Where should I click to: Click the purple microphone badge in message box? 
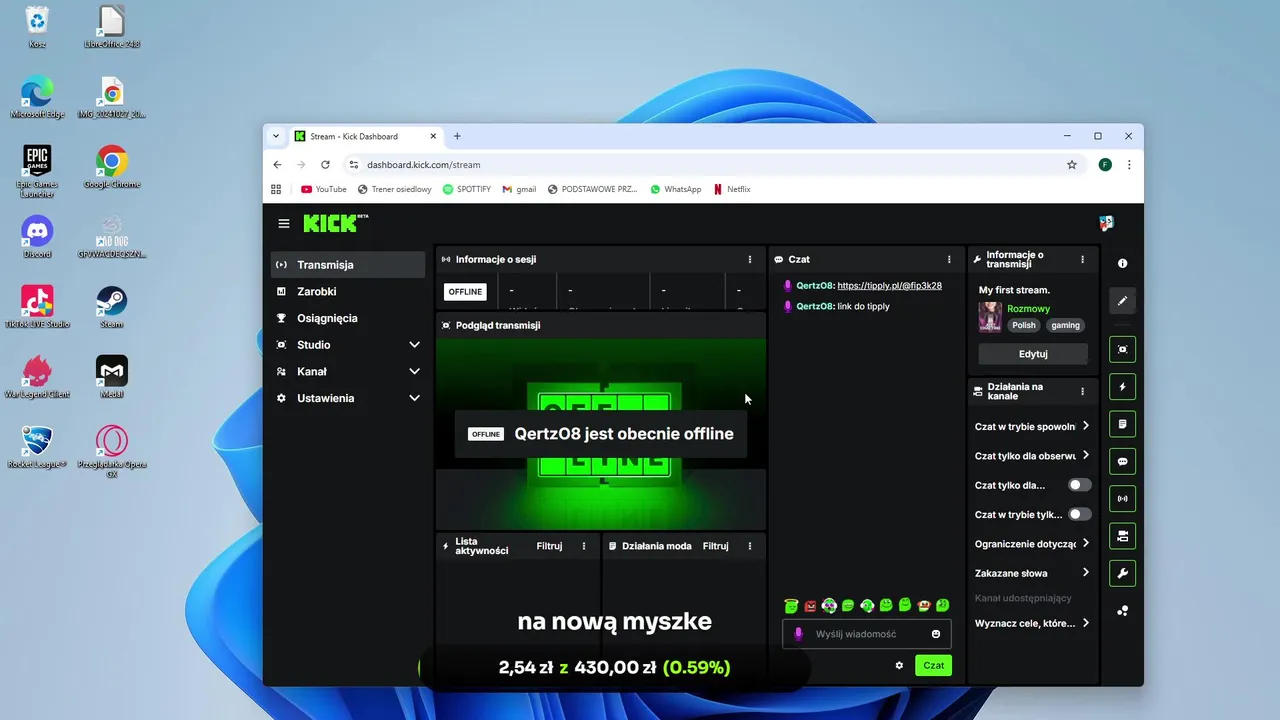pos(798,634)
